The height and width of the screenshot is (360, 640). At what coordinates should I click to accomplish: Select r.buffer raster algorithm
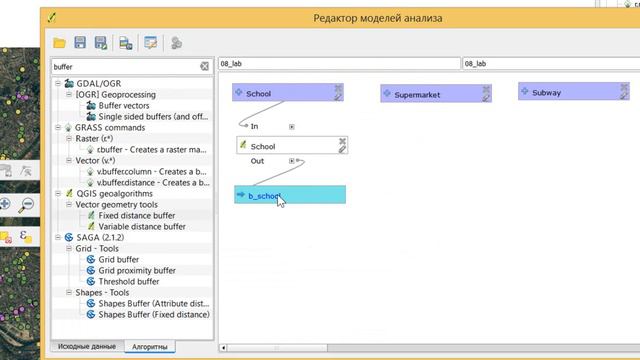(x=151, y=149)
